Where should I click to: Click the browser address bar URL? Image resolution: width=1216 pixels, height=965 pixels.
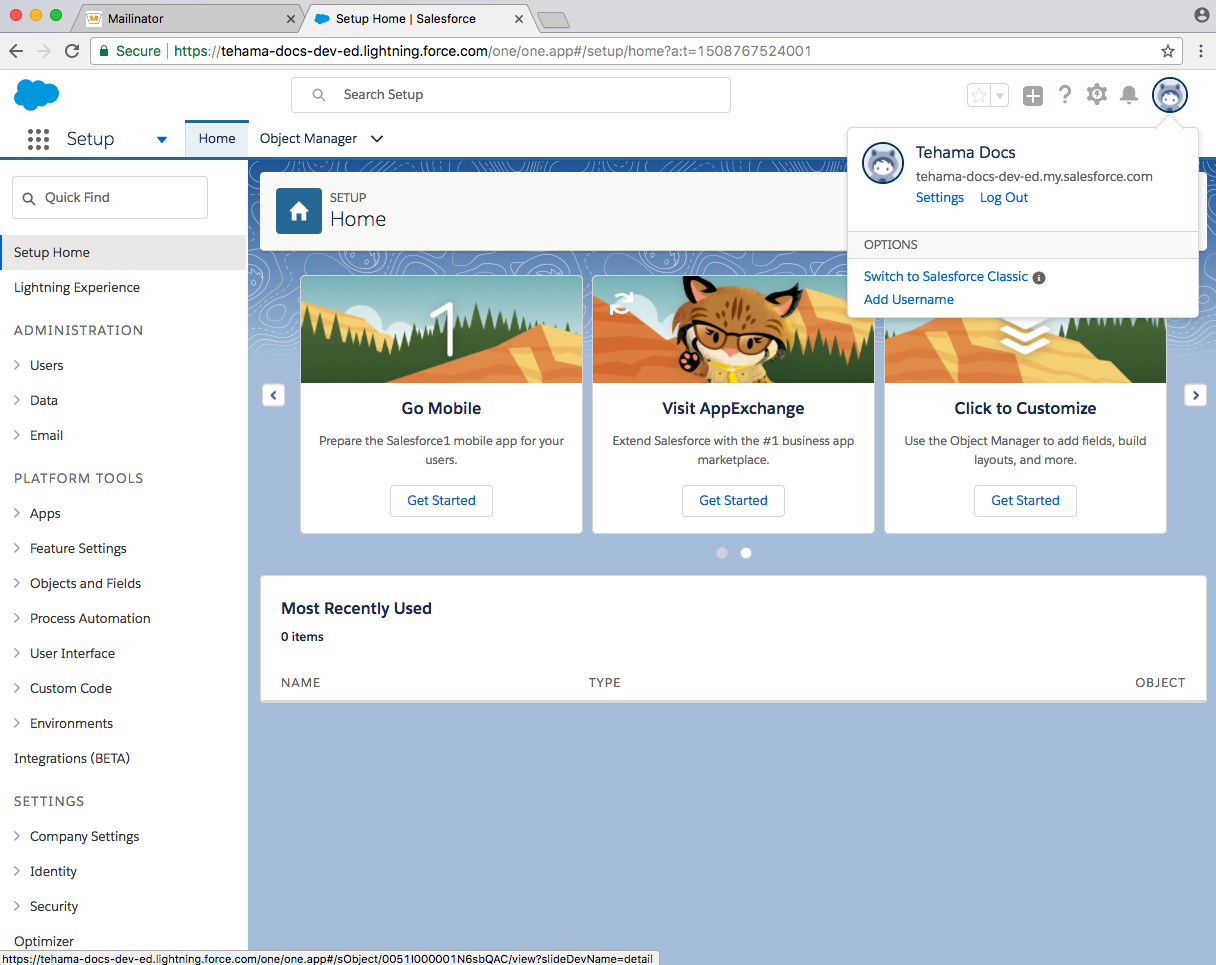coord(492,51)
